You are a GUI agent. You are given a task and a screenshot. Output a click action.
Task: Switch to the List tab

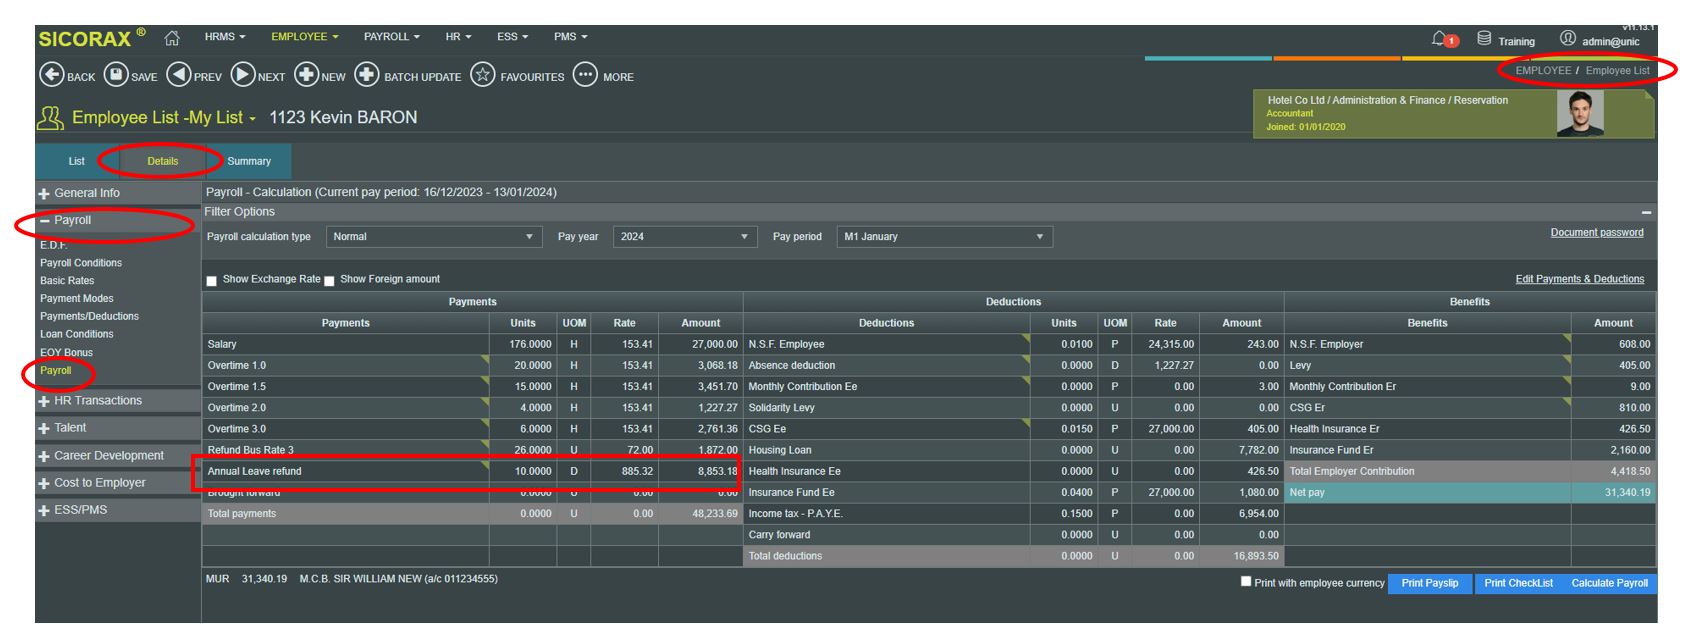pos(77,161)
